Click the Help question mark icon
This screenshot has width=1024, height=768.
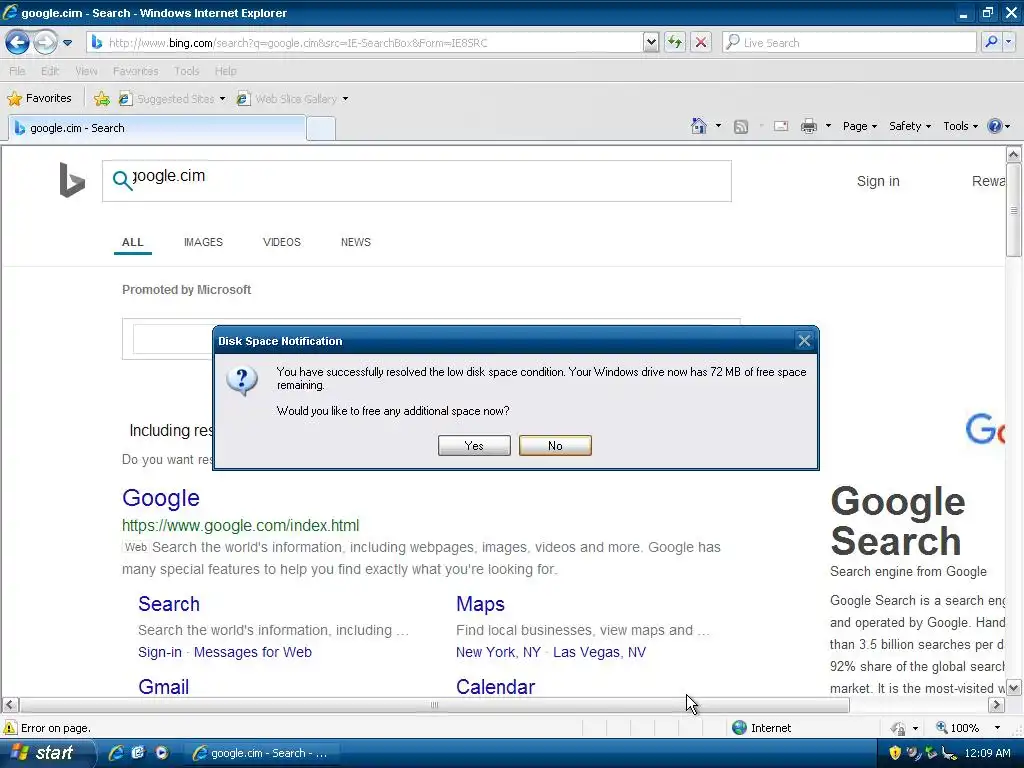995,126
